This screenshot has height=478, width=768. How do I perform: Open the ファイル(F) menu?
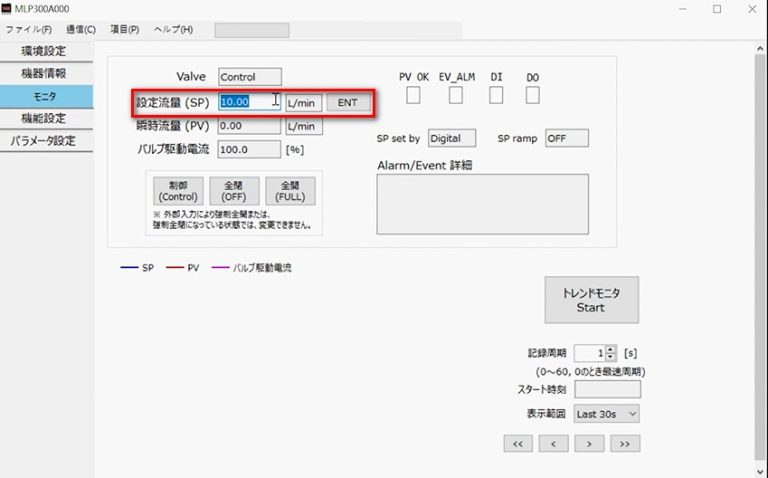[29, 29]
